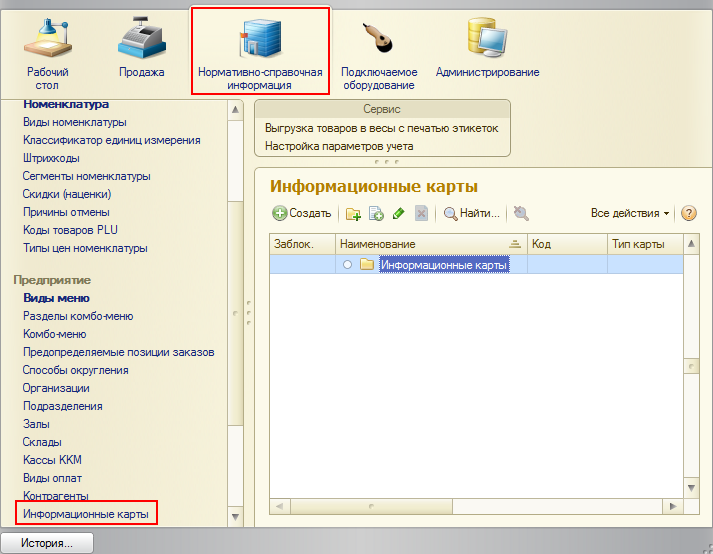Open the Рабочий стол section
This screenshot has height=554, width=713.
tap(48, 50)
